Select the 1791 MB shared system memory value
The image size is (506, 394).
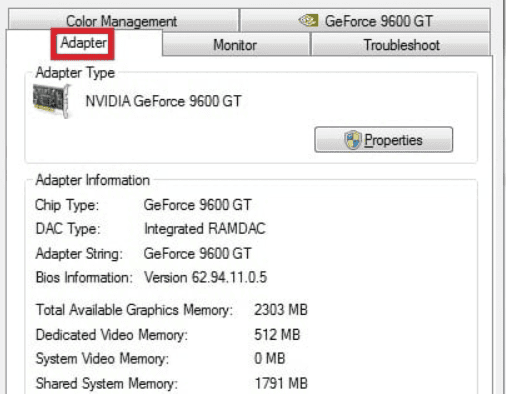[281, 383]
